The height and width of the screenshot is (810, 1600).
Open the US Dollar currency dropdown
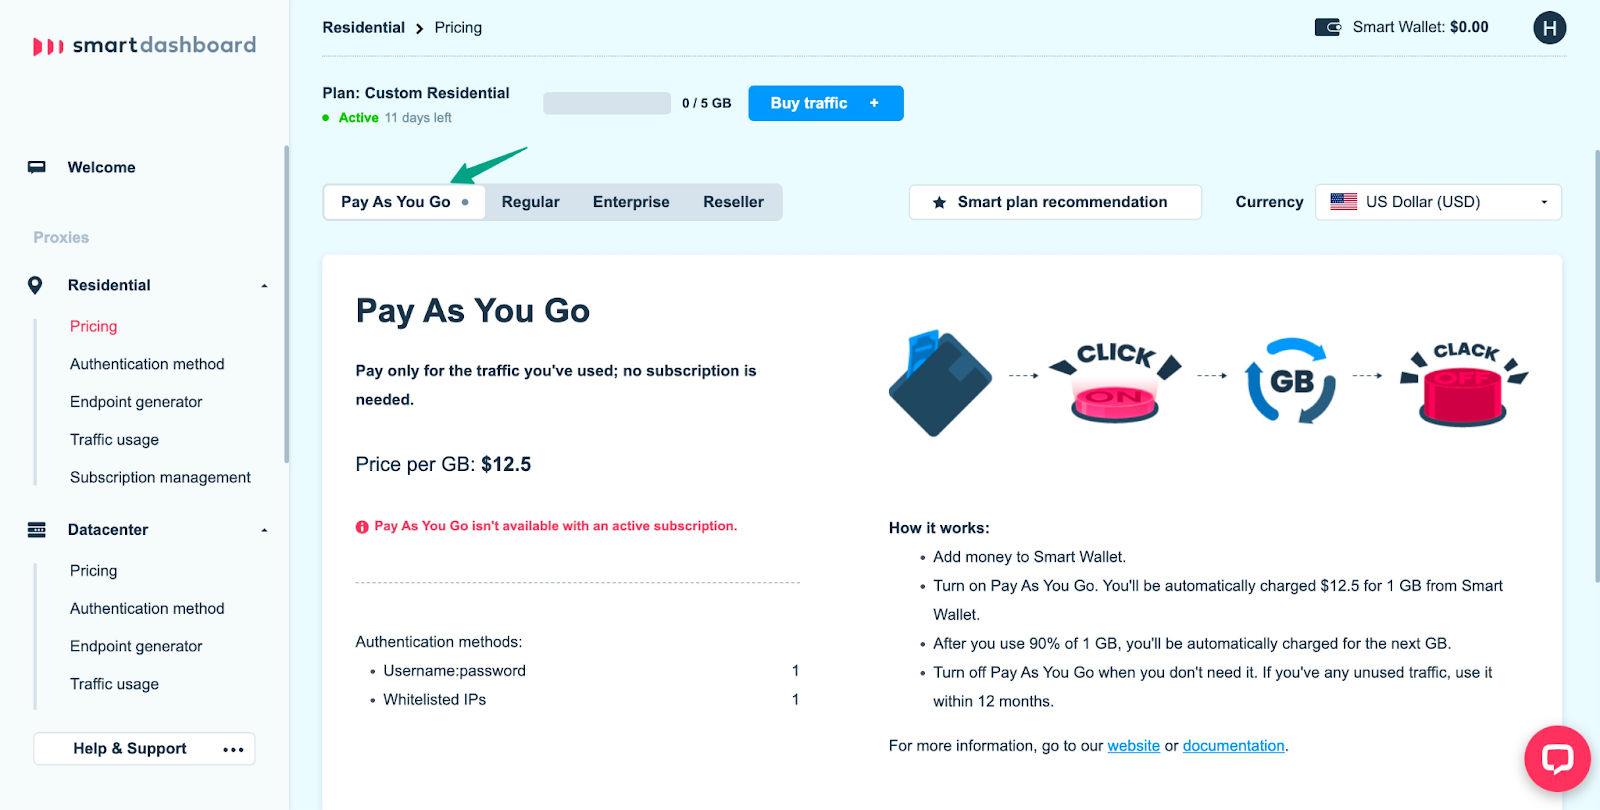(x=1438, y=202)
